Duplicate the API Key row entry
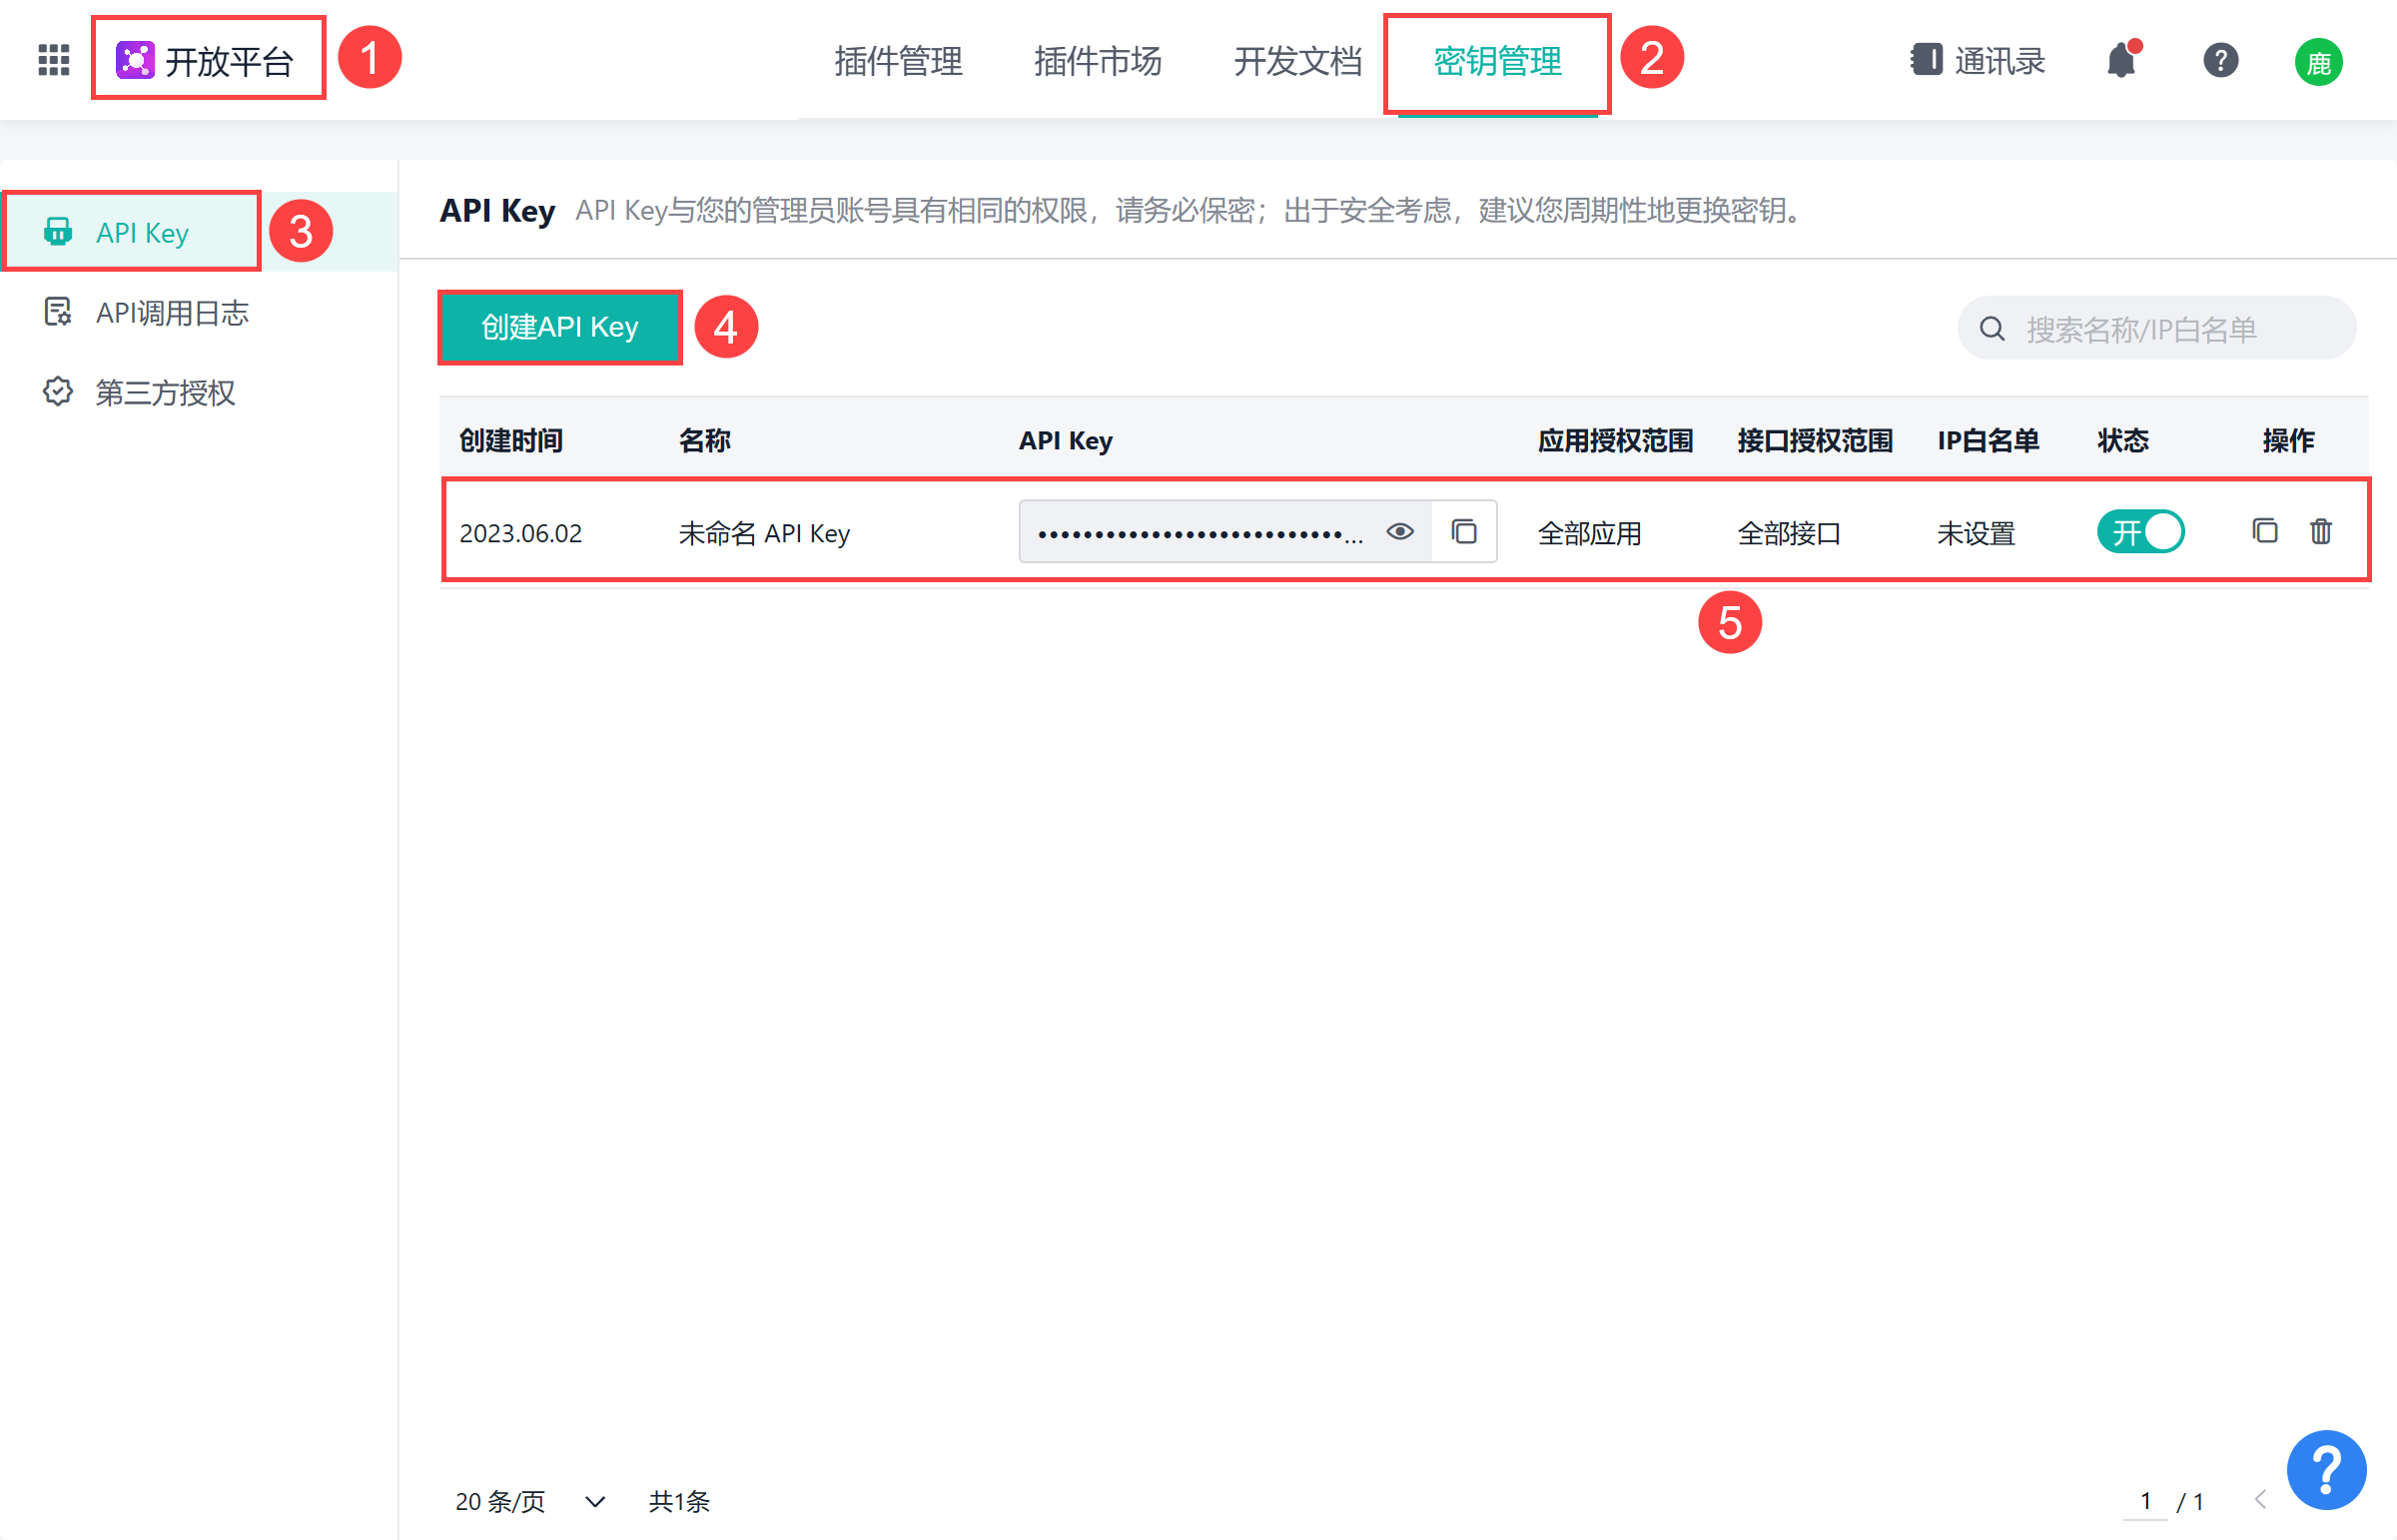The width and height of the screenshot is (2397, 1540). [x=2264, y=531]
